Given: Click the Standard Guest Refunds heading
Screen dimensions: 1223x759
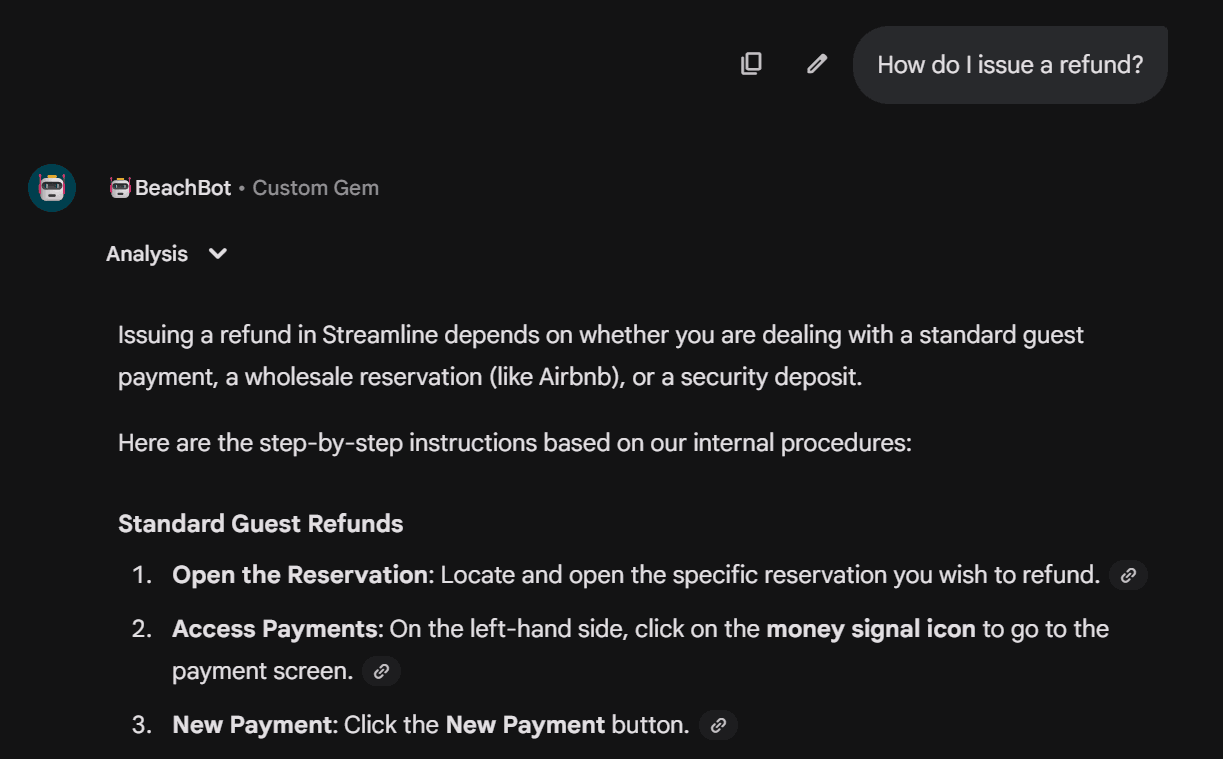Looking at the screenshot, I should click(260, 524).
